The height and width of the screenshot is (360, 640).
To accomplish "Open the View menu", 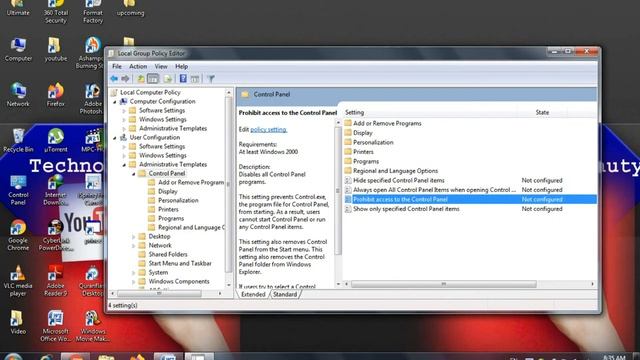I will click(161, 66).
